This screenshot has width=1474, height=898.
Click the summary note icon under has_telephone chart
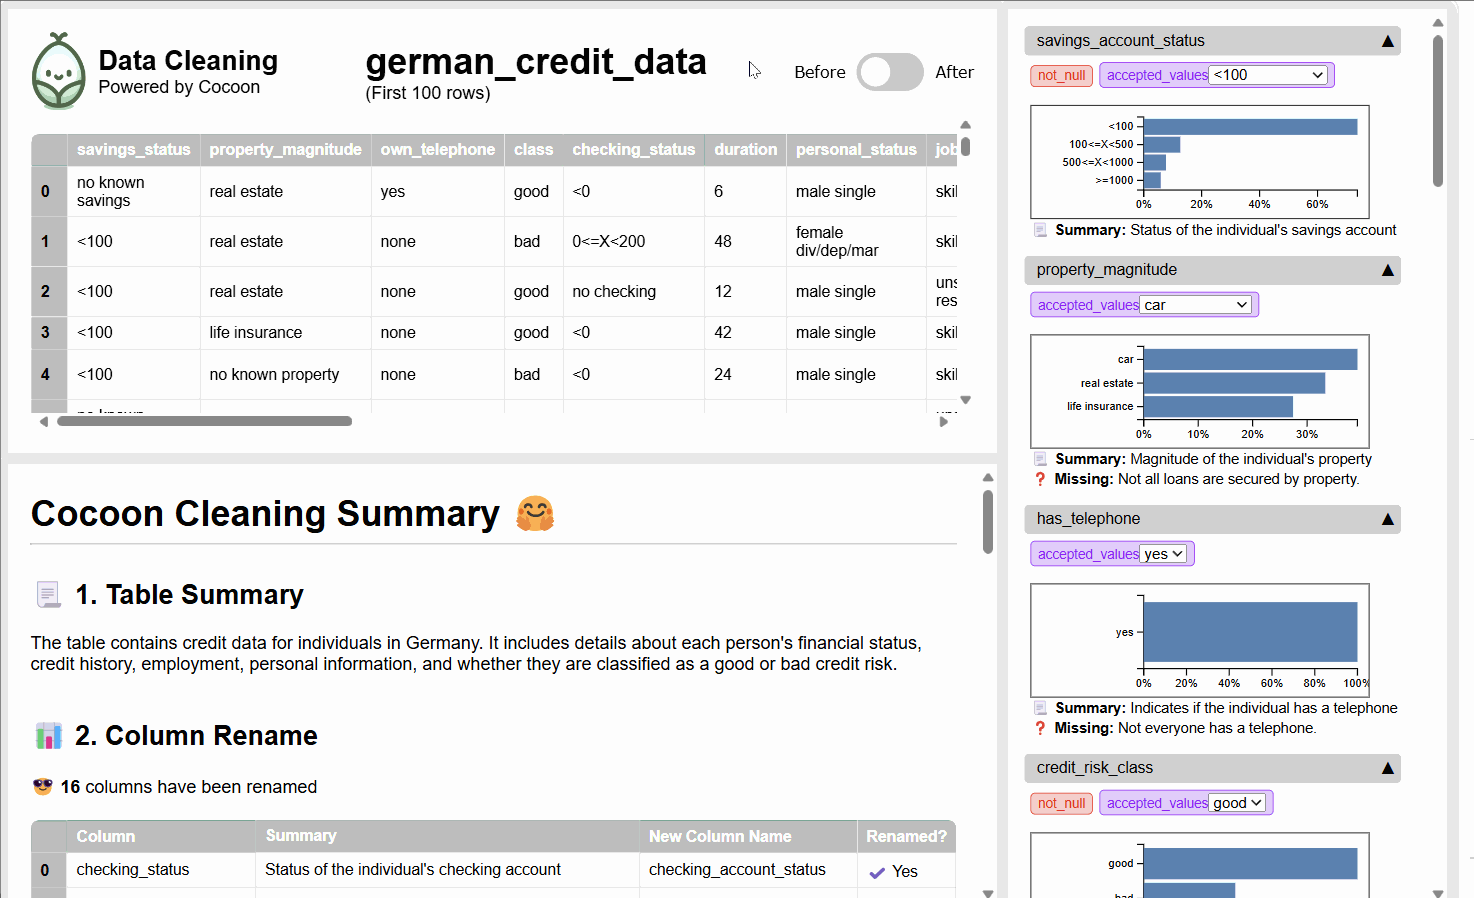tap(1040, 708)
